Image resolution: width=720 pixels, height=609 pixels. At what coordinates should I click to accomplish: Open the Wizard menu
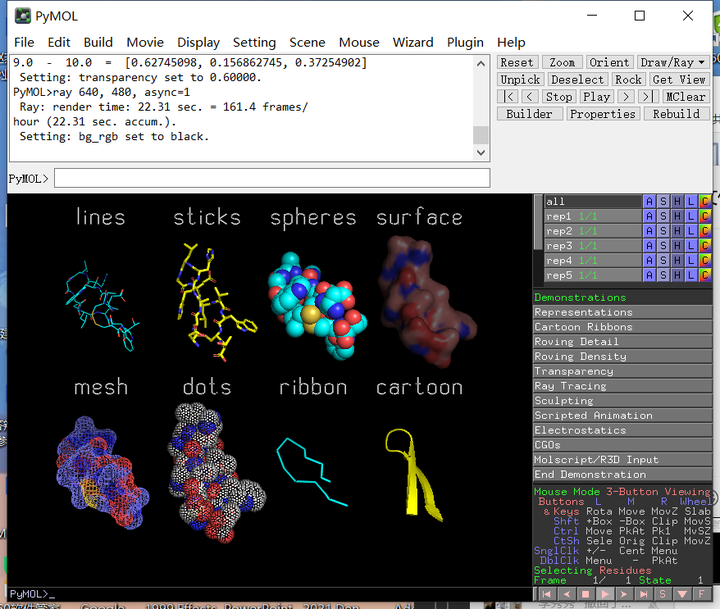pos(412,42)
